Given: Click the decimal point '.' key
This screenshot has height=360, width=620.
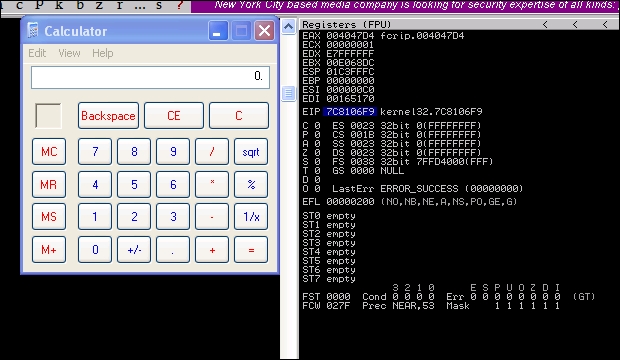Looking at the screenshot, I should (173, 250).
